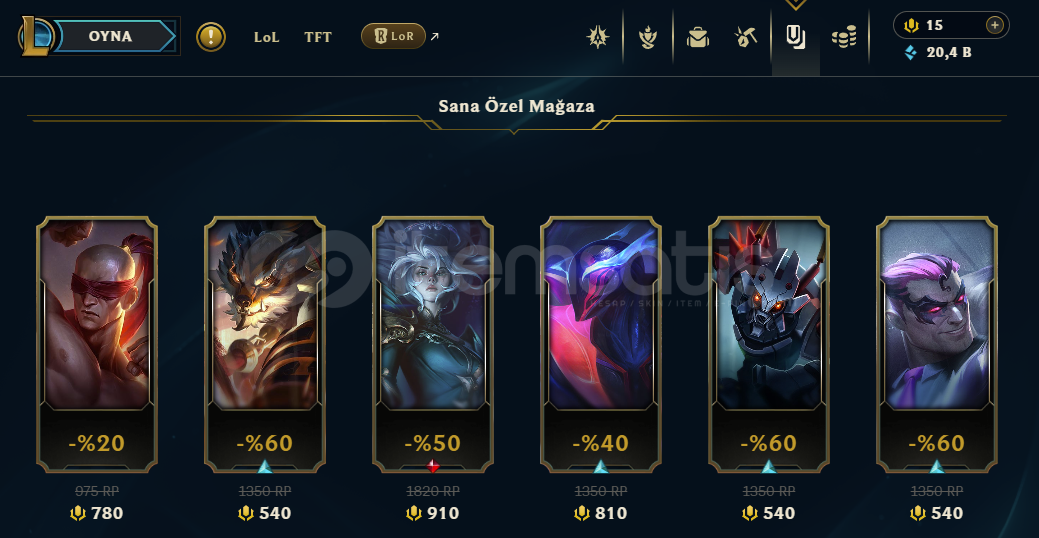The height and width of the screenshot is (538, 1039).
Task: Open the collection backpack icon
Action: (x=698, y=37)
